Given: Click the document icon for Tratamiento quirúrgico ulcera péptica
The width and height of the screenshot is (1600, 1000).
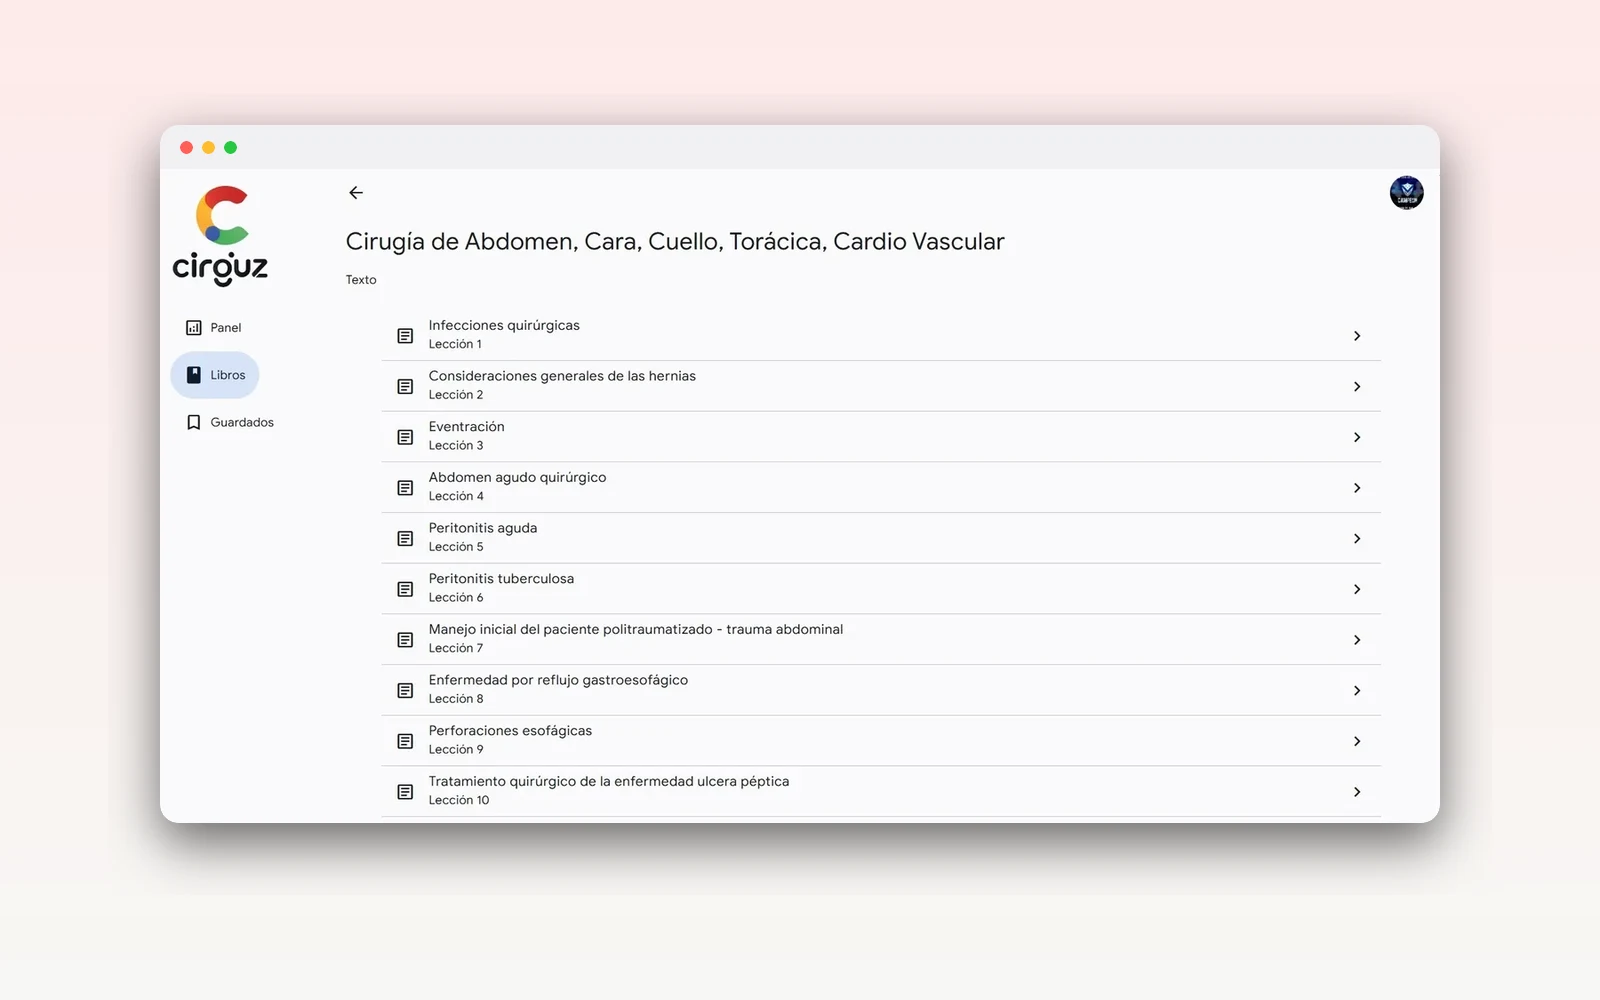Looking at the screenshot, I should click(405, 792).
